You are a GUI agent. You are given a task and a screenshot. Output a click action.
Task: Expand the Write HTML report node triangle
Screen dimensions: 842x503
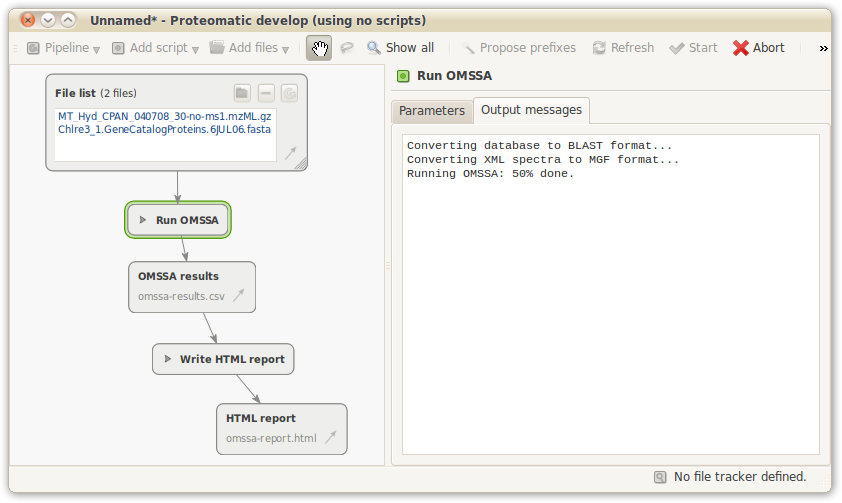167,359
